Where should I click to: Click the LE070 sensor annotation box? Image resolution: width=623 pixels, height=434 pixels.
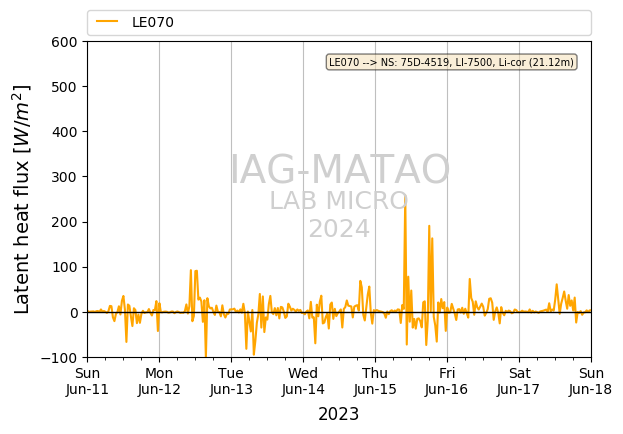click(x=451, y=62)
